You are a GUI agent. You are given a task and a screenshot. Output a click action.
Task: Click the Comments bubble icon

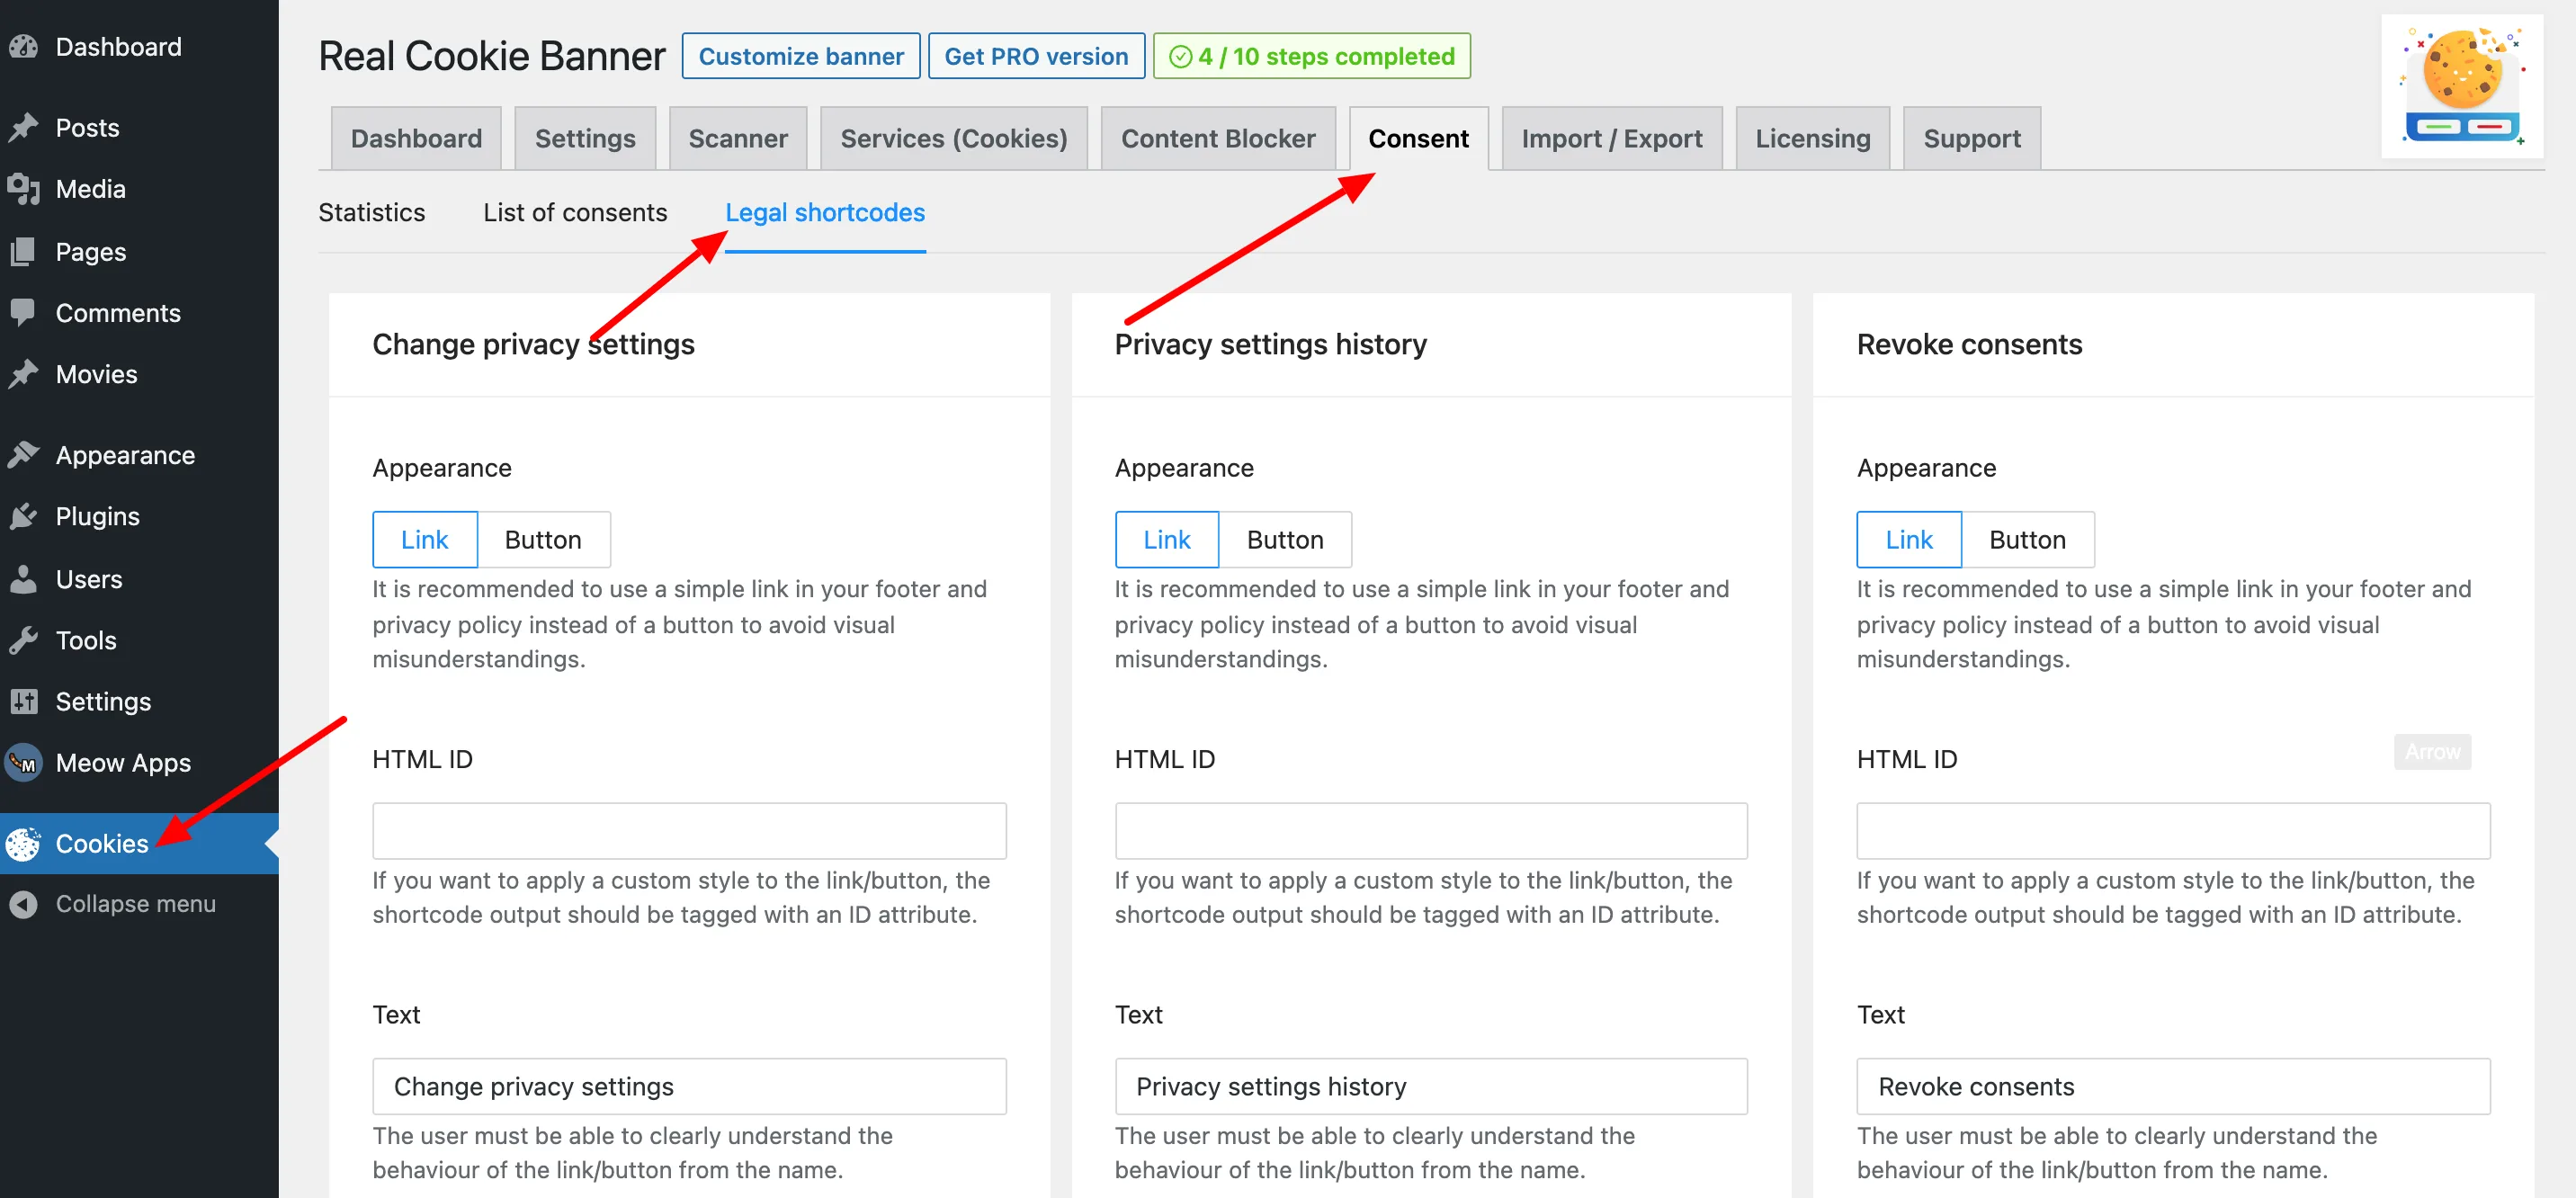coord(23,313)
